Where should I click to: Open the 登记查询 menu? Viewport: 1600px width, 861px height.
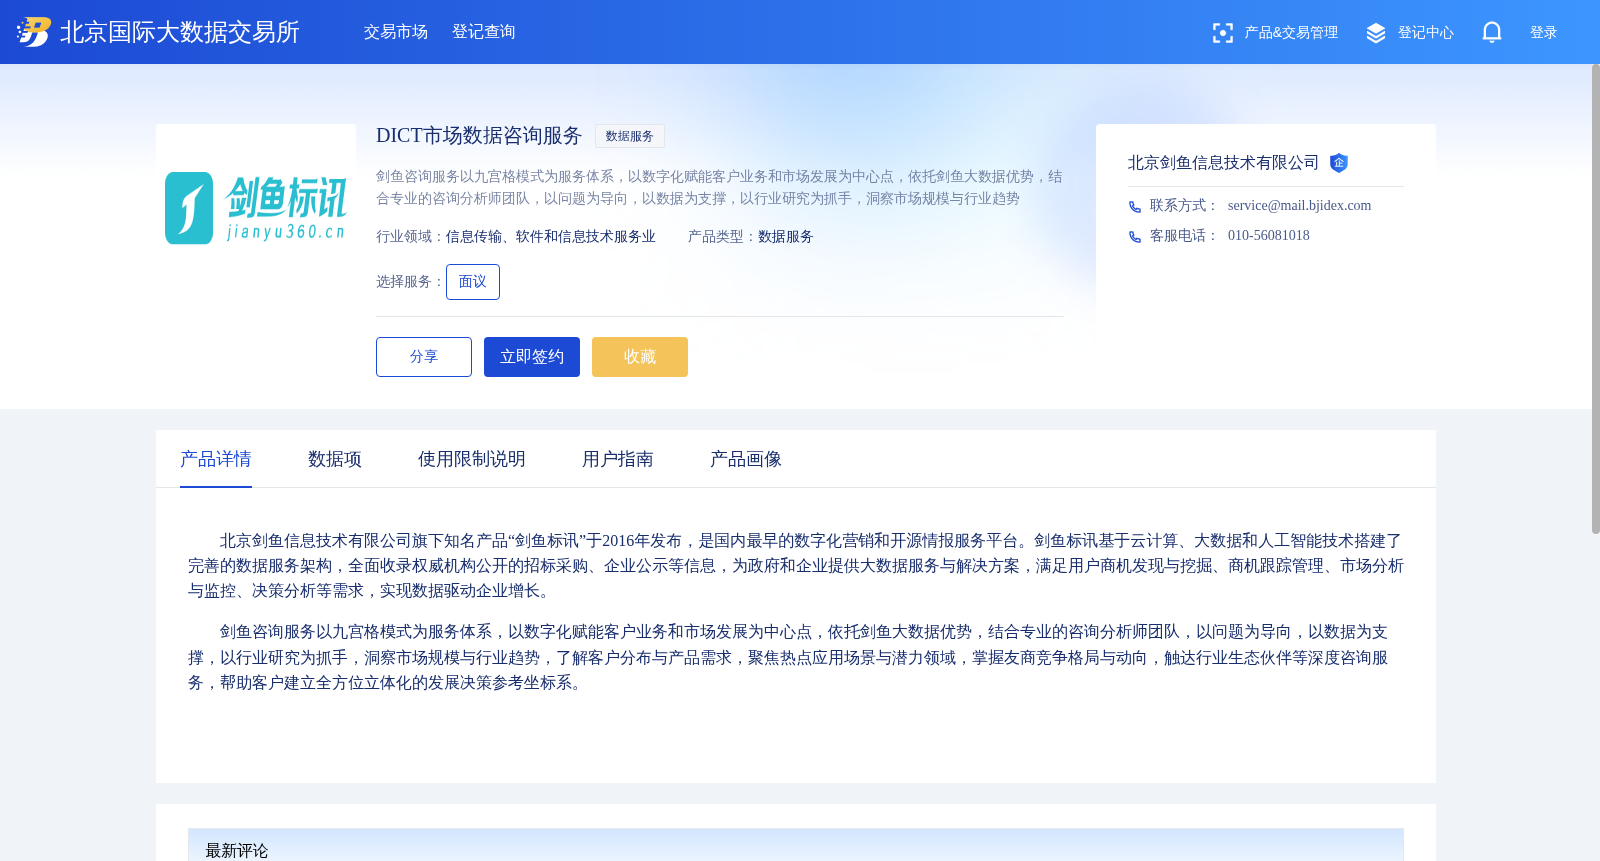click(x=484, y=32)
